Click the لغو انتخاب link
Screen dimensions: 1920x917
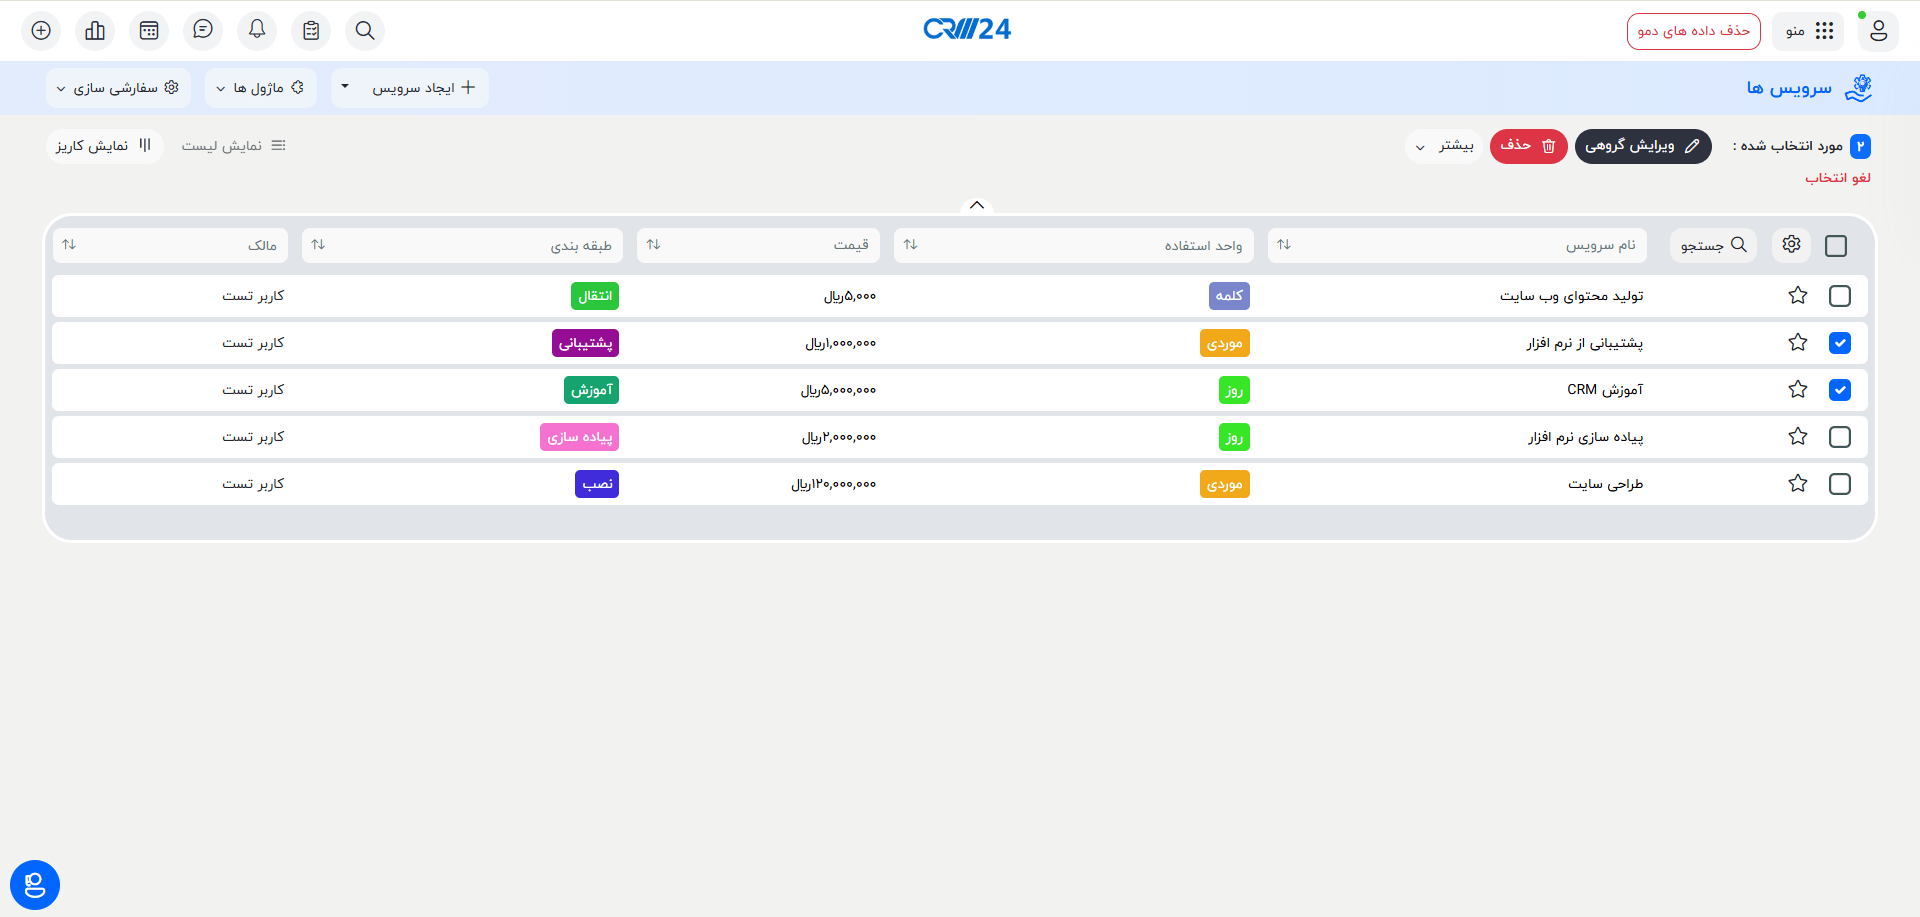coord(1837,178)
